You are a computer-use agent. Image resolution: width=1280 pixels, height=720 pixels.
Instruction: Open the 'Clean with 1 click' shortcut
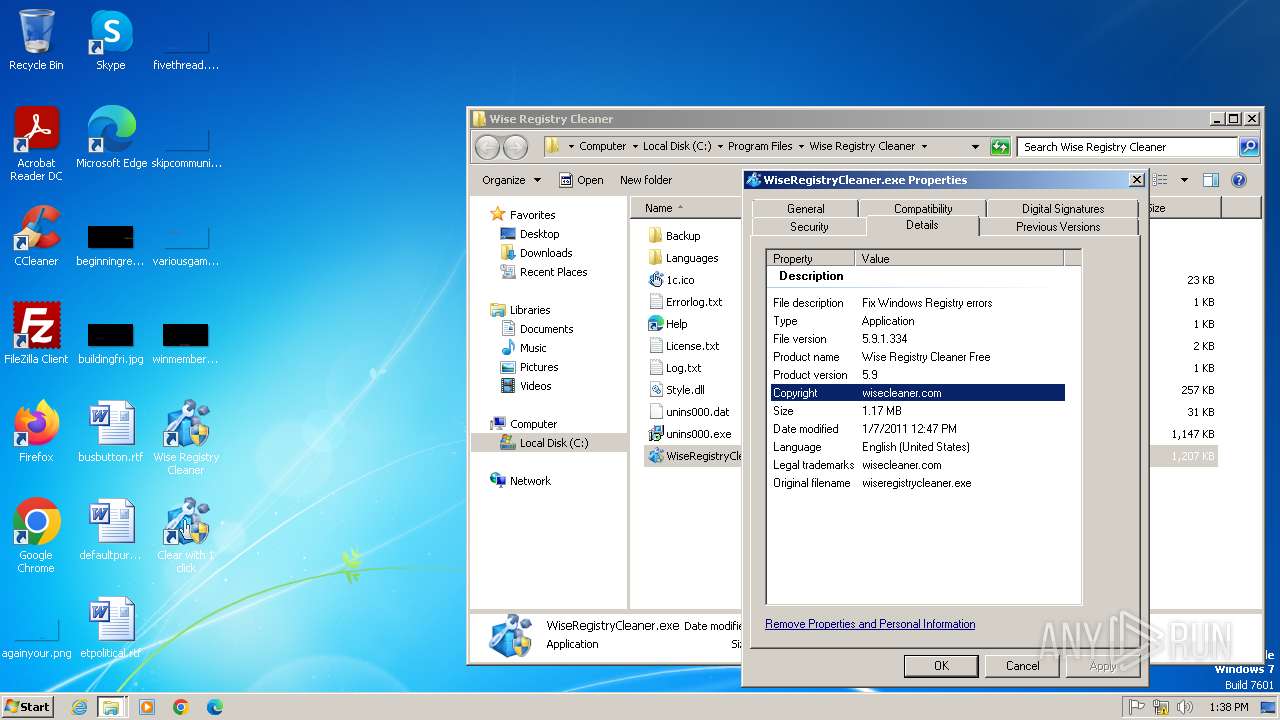tap(186, 536)
